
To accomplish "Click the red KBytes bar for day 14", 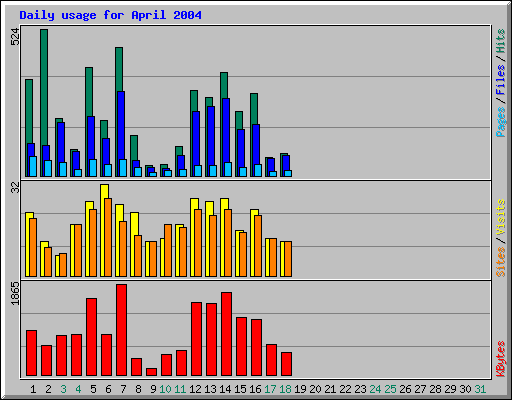I will tap(226, 334).
